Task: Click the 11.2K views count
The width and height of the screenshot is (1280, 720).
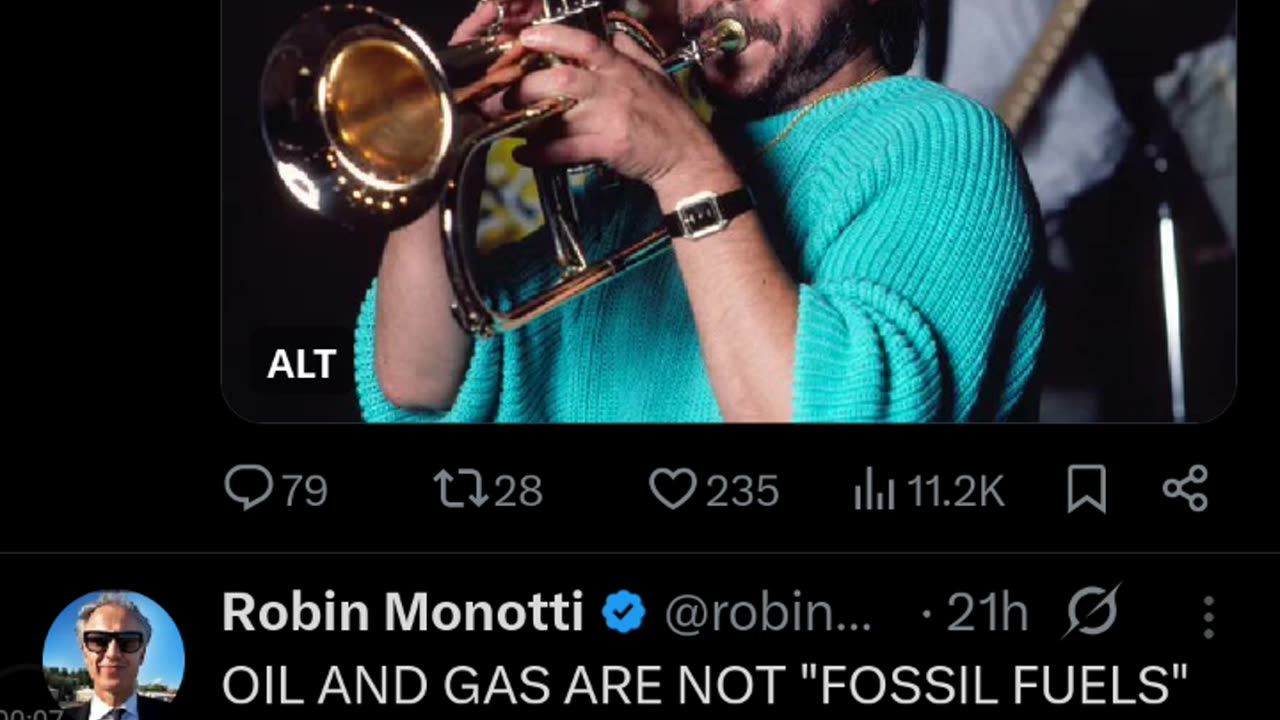Action: coord(955,491)
